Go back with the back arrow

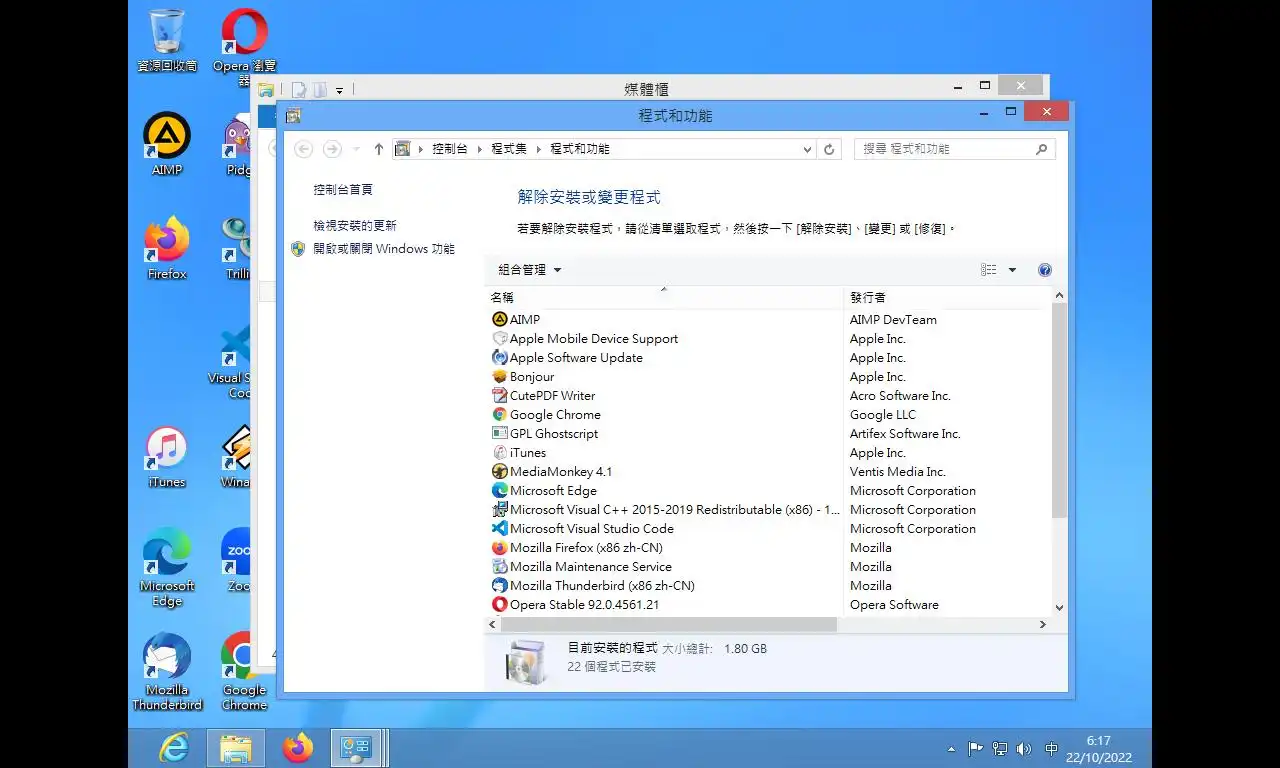[304, 149]
